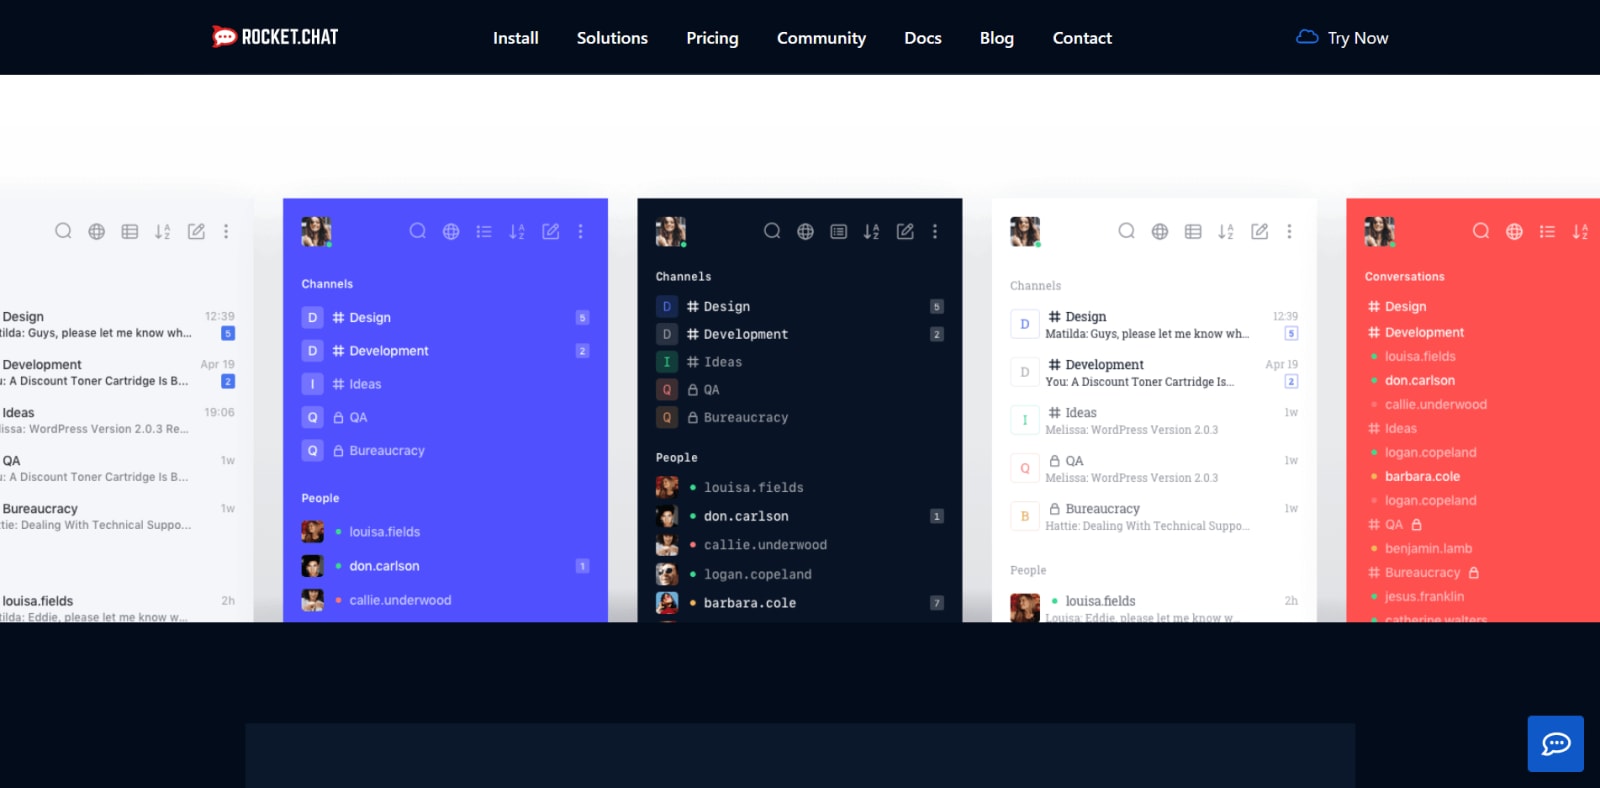Click search icon in leftmost light panel

[x=63, y=231]
